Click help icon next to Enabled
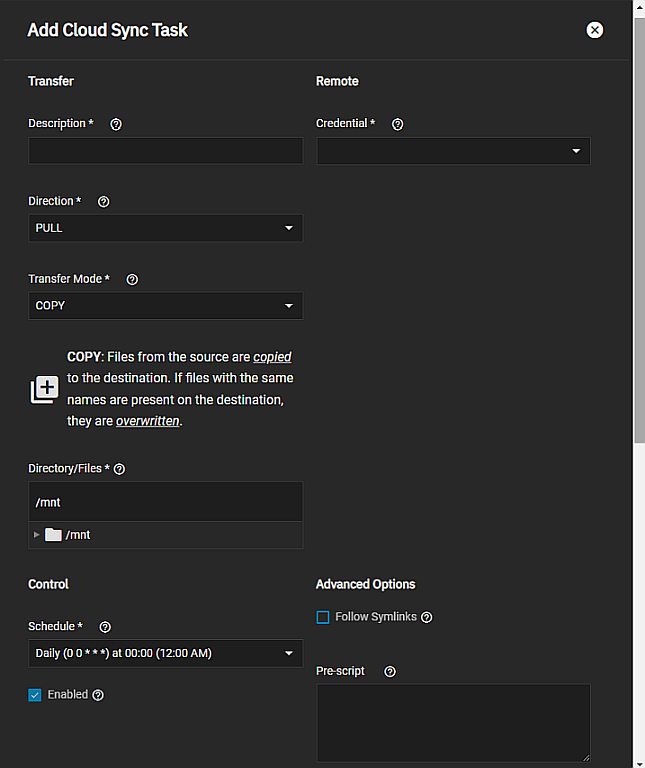645x768 pixels. click(98, 695)
